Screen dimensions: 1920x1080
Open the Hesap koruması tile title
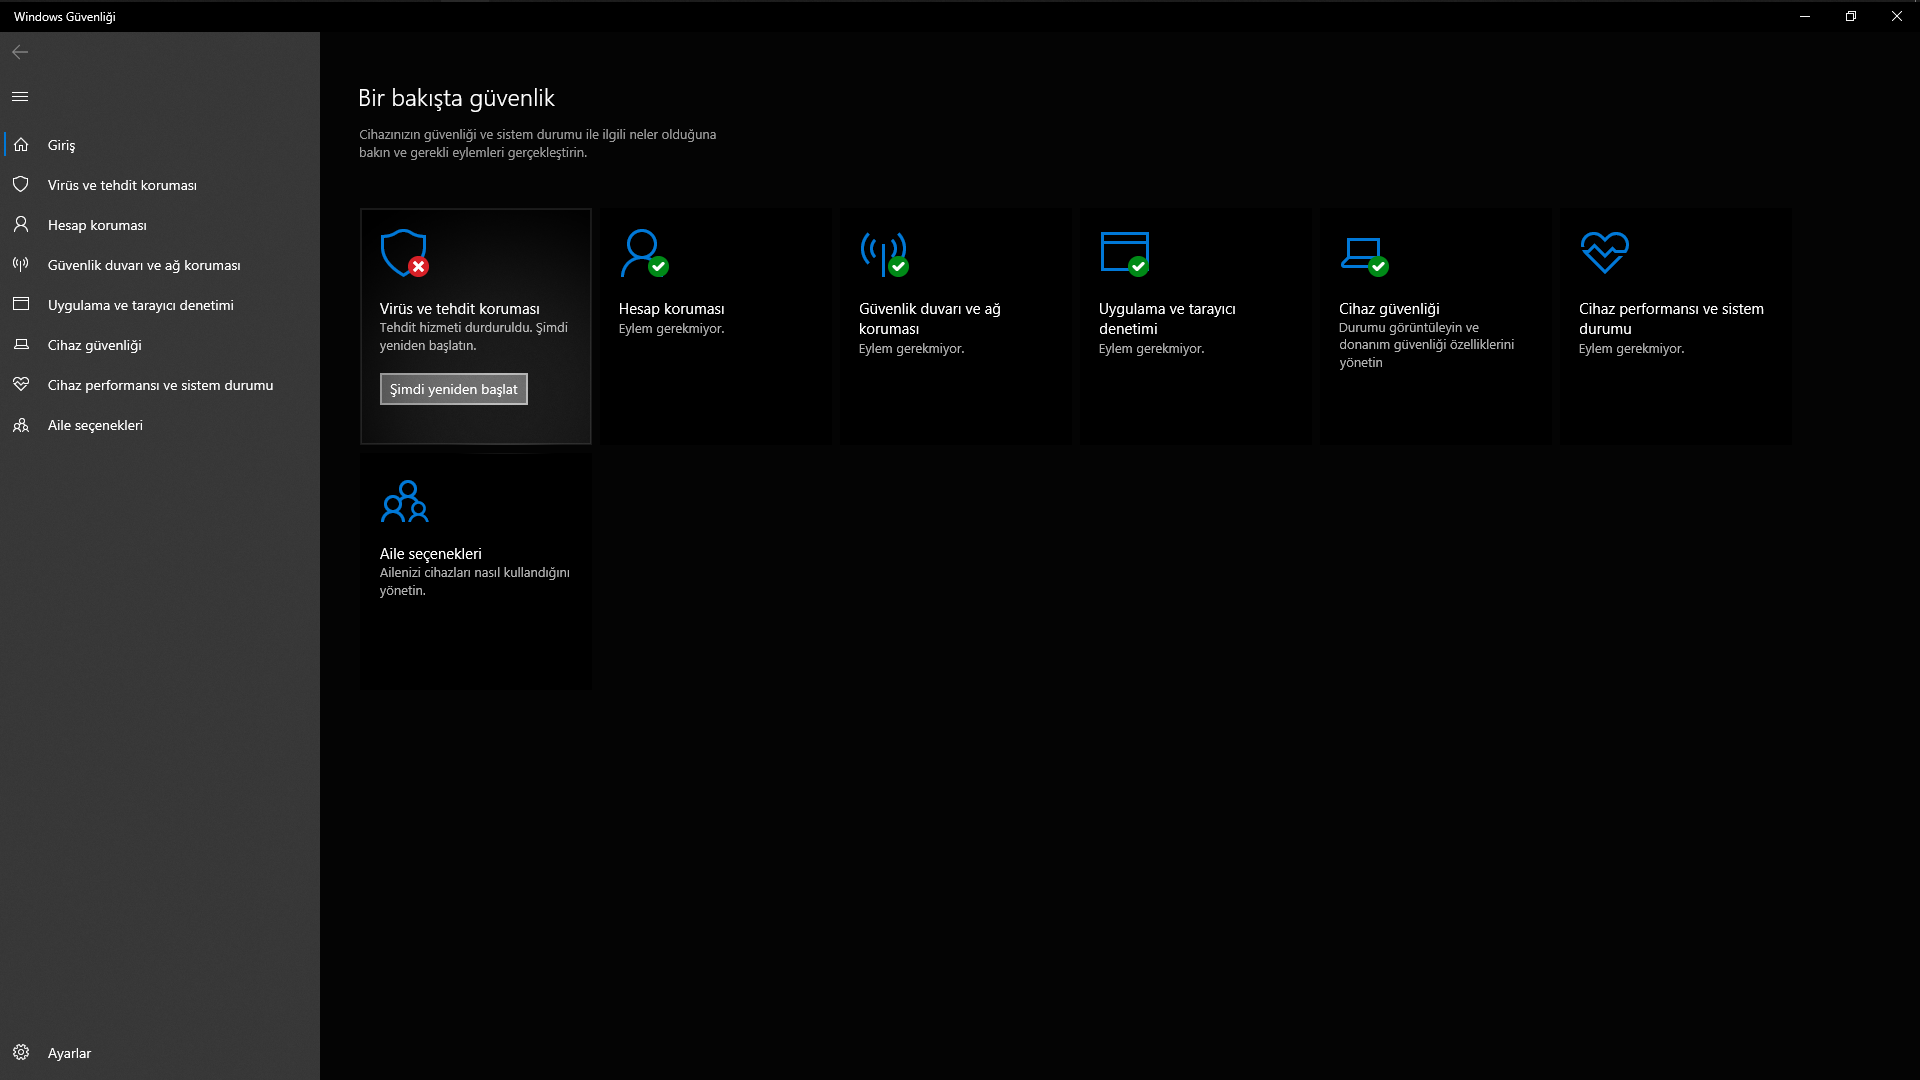point(671,309)
